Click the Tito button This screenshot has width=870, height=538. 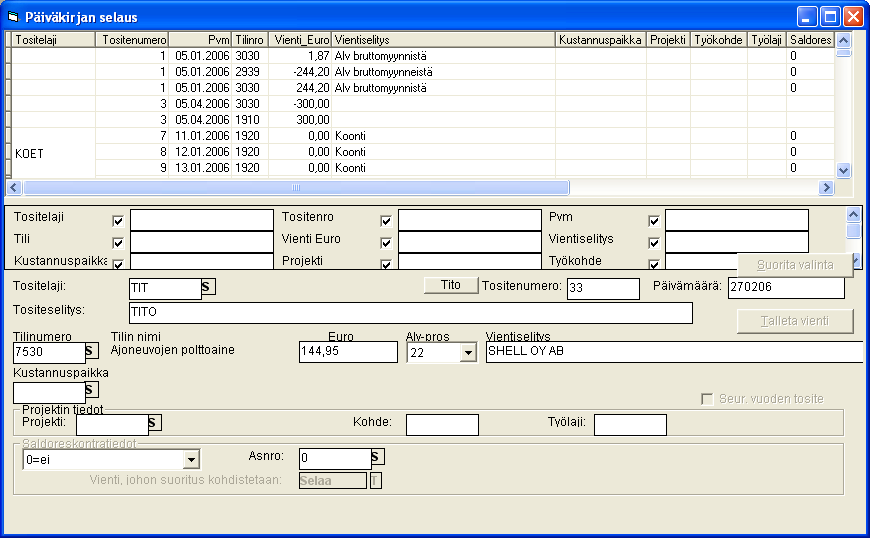[x=451, y=285]
